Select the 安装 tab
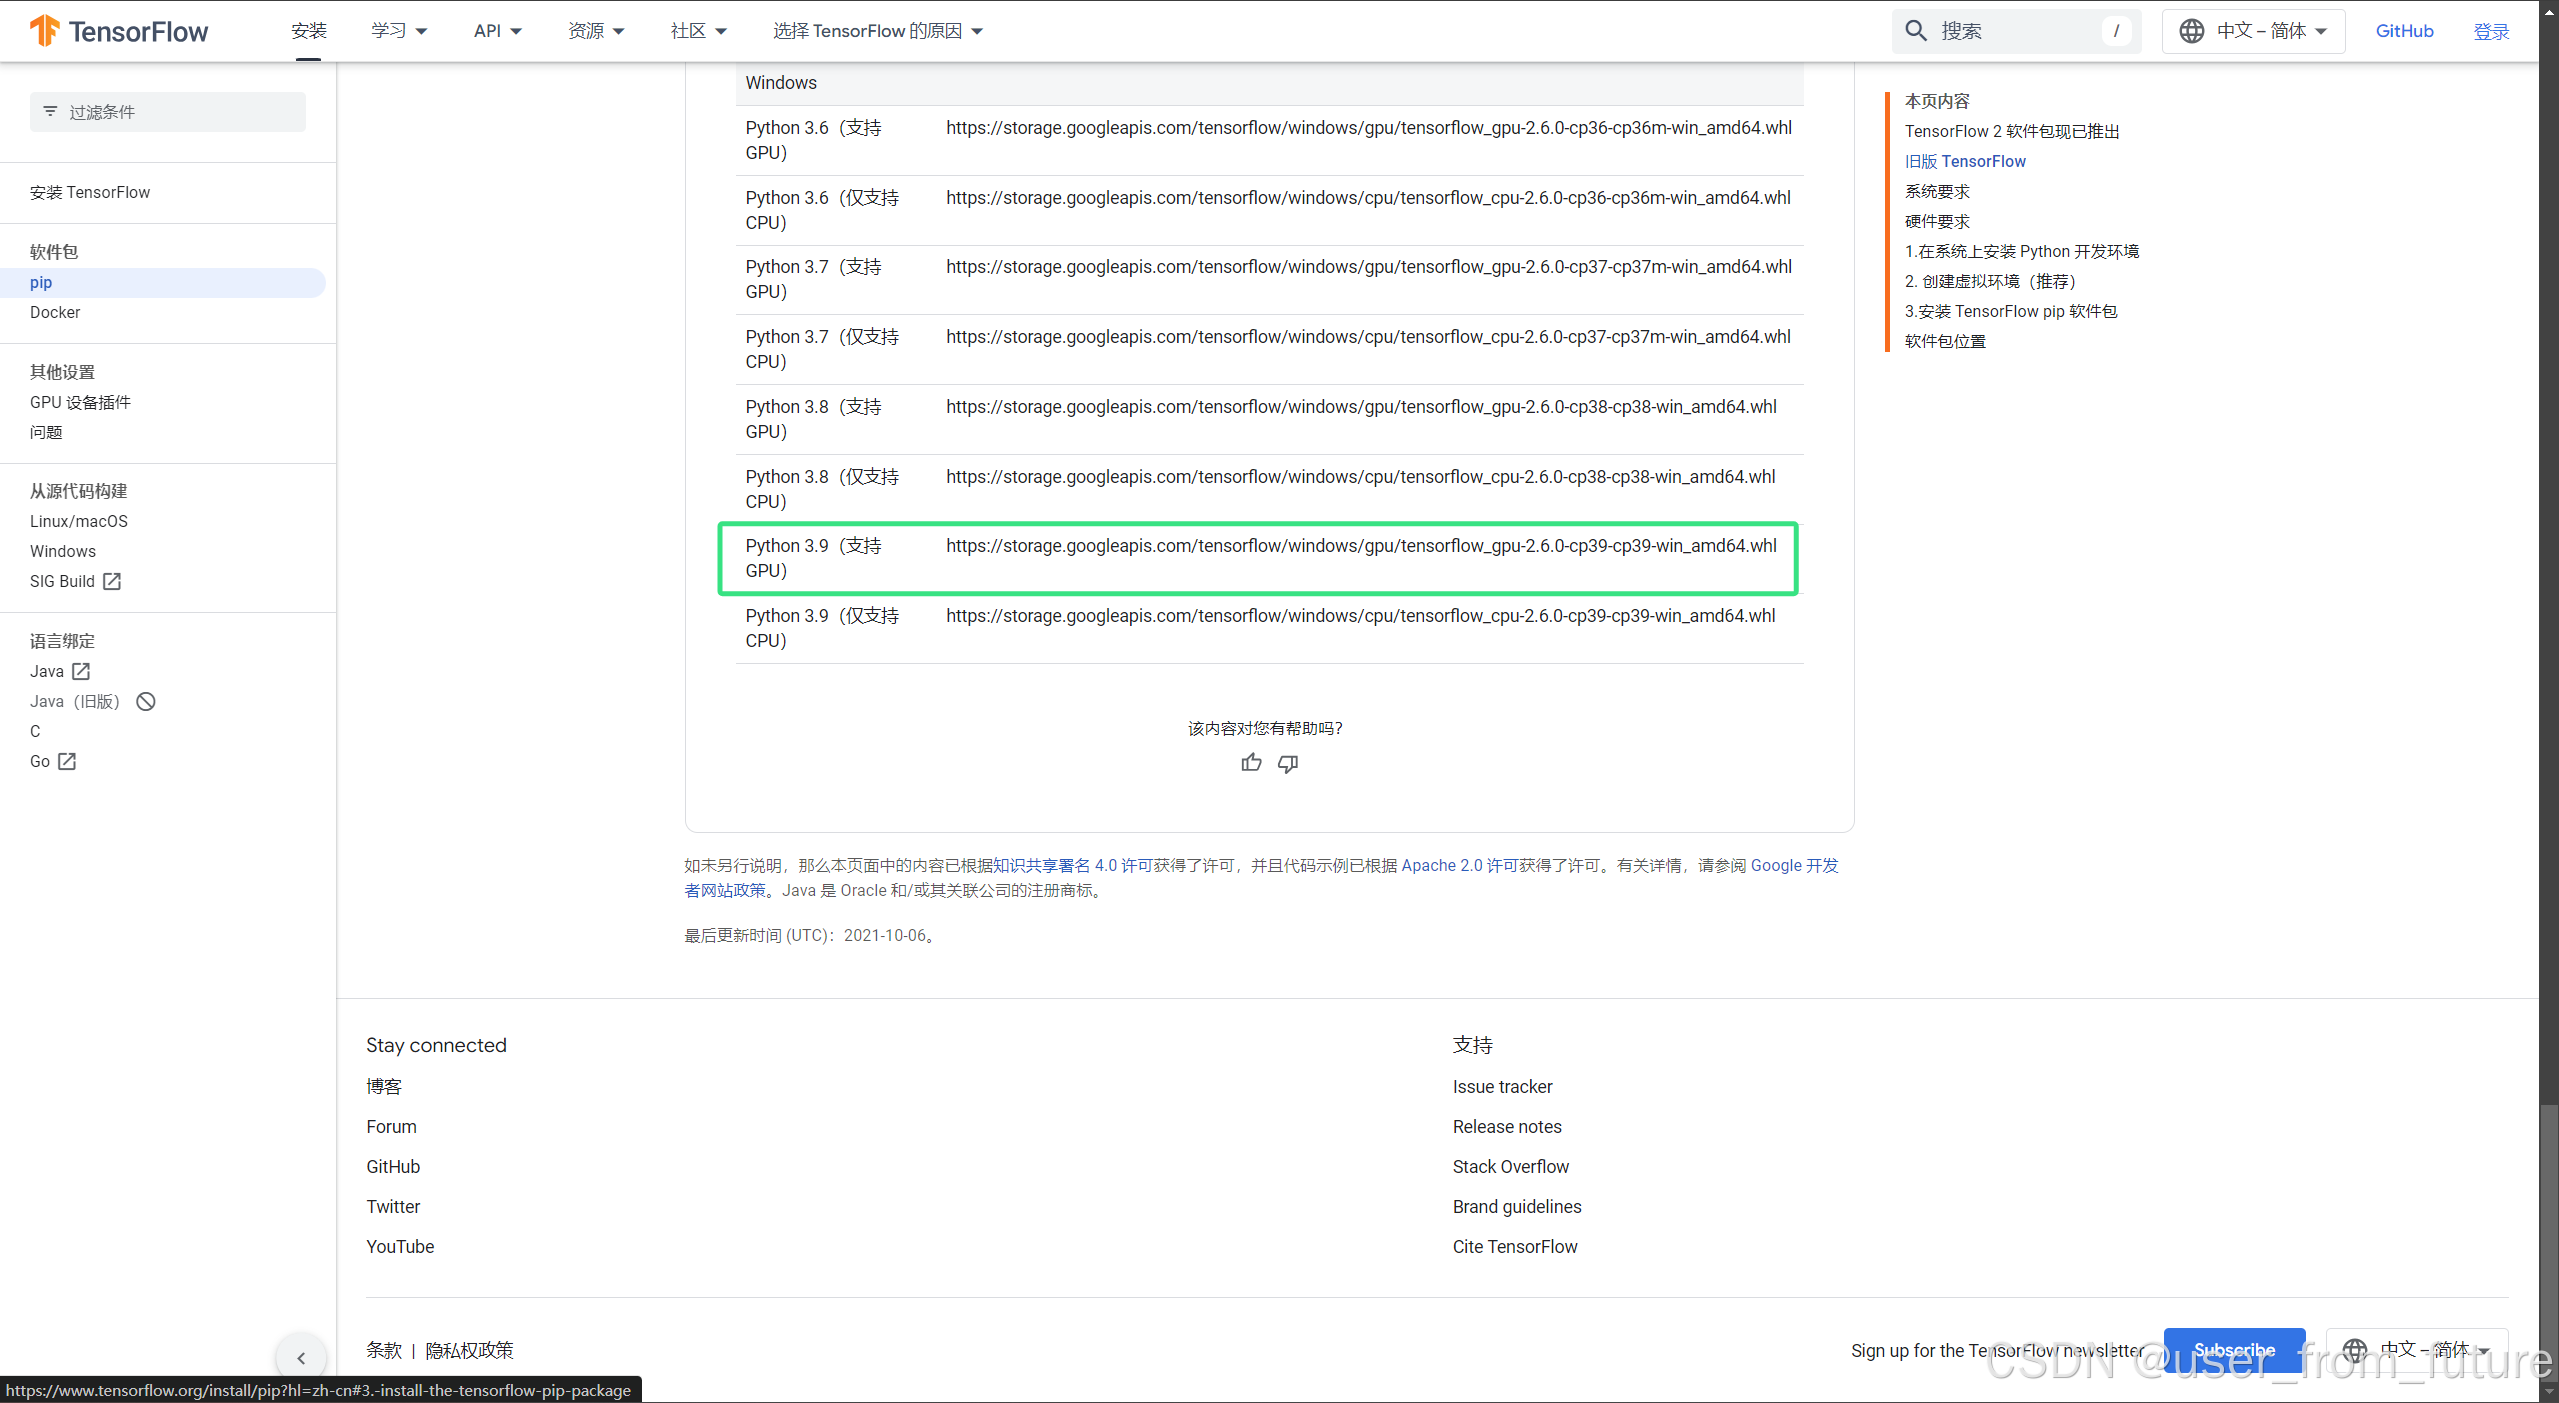This screenshot has width=2559, height=1403. point(309,31)
